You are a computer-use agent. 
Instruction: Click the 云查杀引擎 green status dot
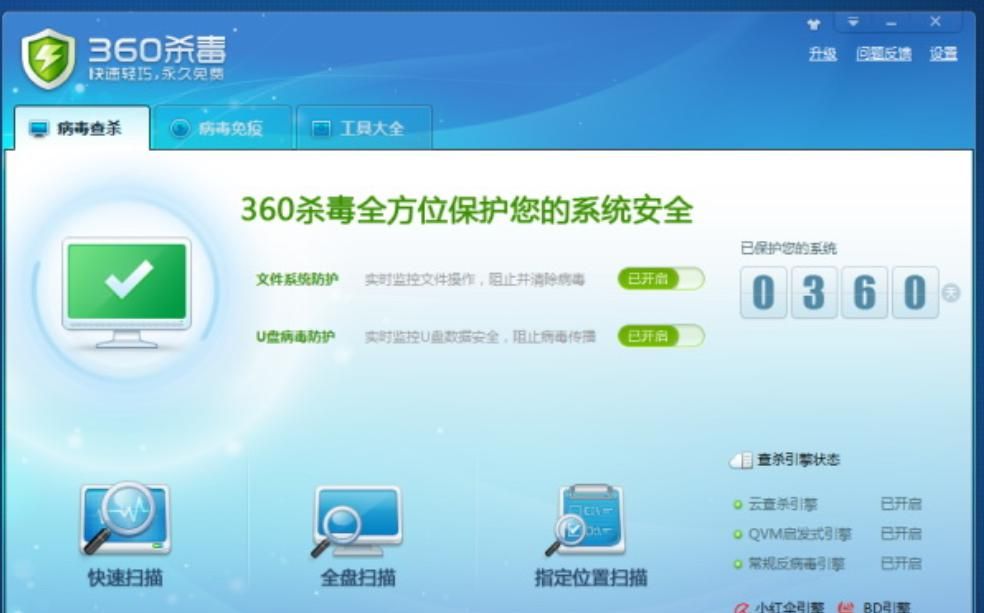737,504
